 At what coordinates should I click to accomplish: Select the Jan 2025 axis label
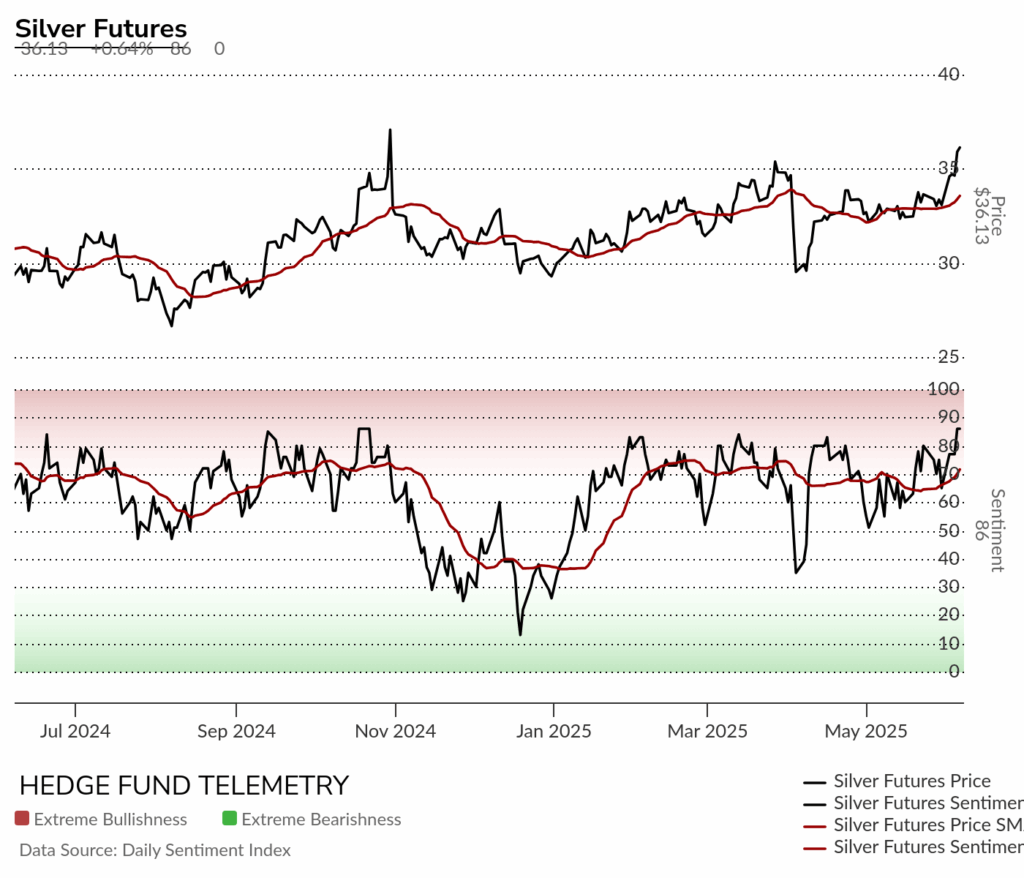click(553, 731)
